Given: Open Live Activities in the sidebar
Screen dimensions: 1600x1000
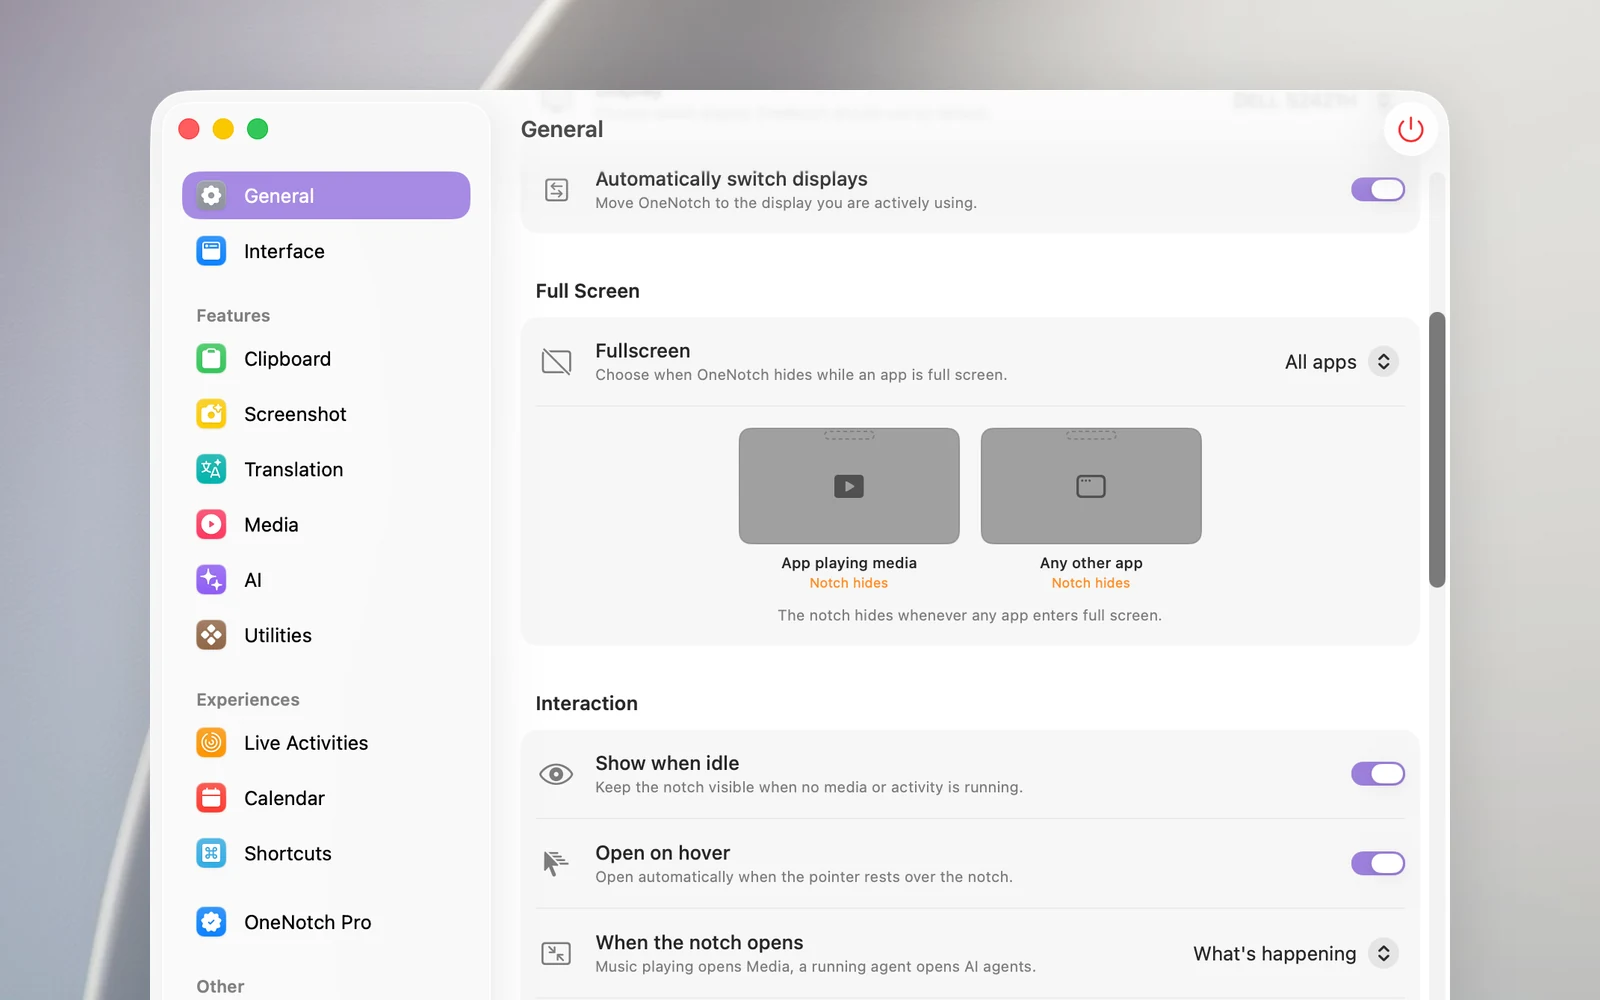Looking at the screenshot, I should (326, 743).
